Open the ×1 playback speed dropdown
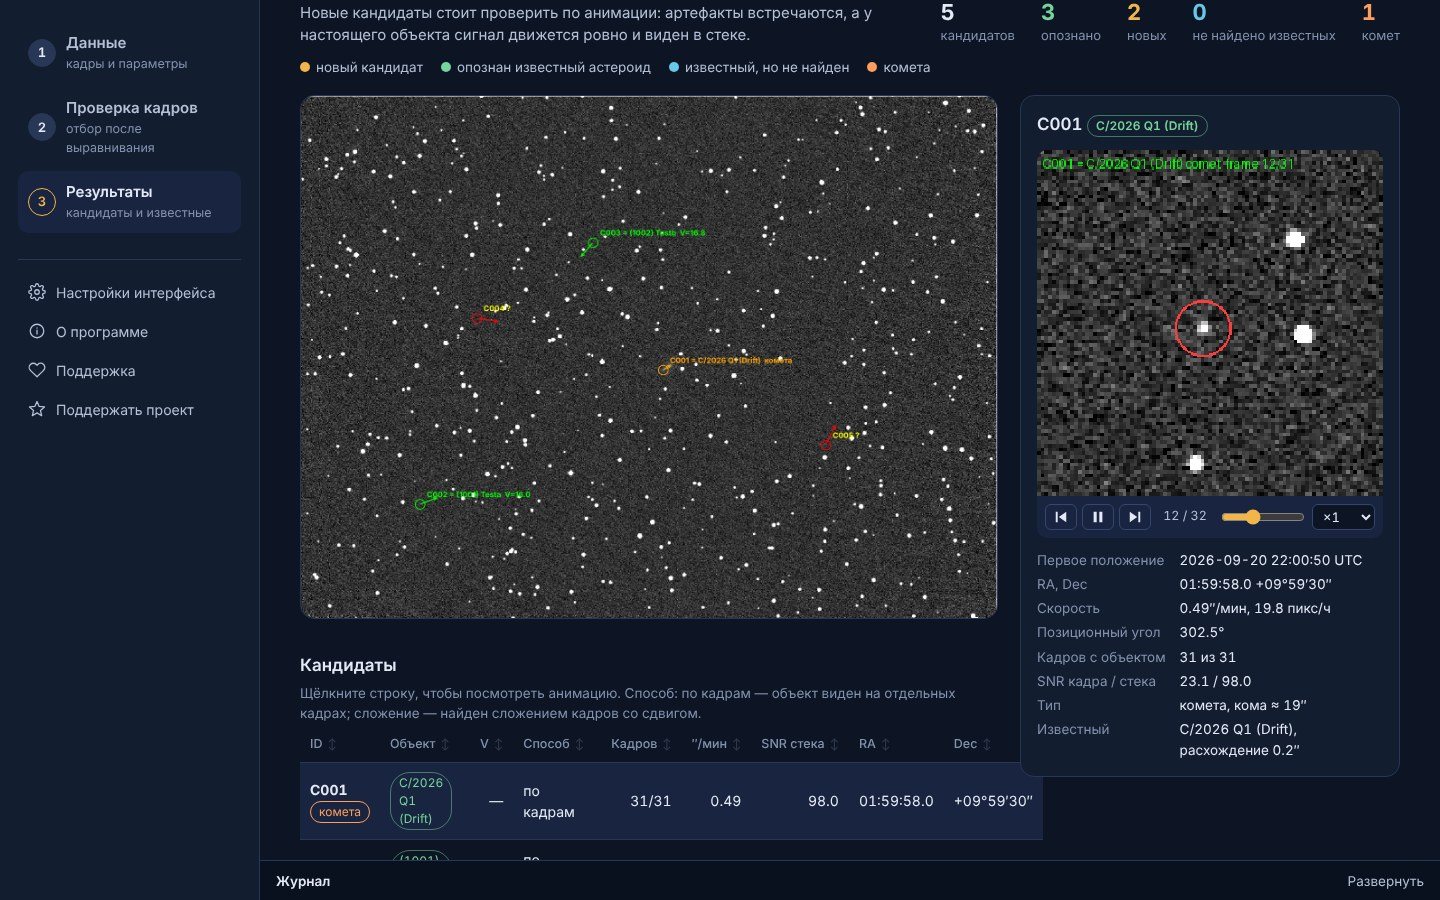The height and width of the screenshot is (900, 1440). pos(1343,517)
